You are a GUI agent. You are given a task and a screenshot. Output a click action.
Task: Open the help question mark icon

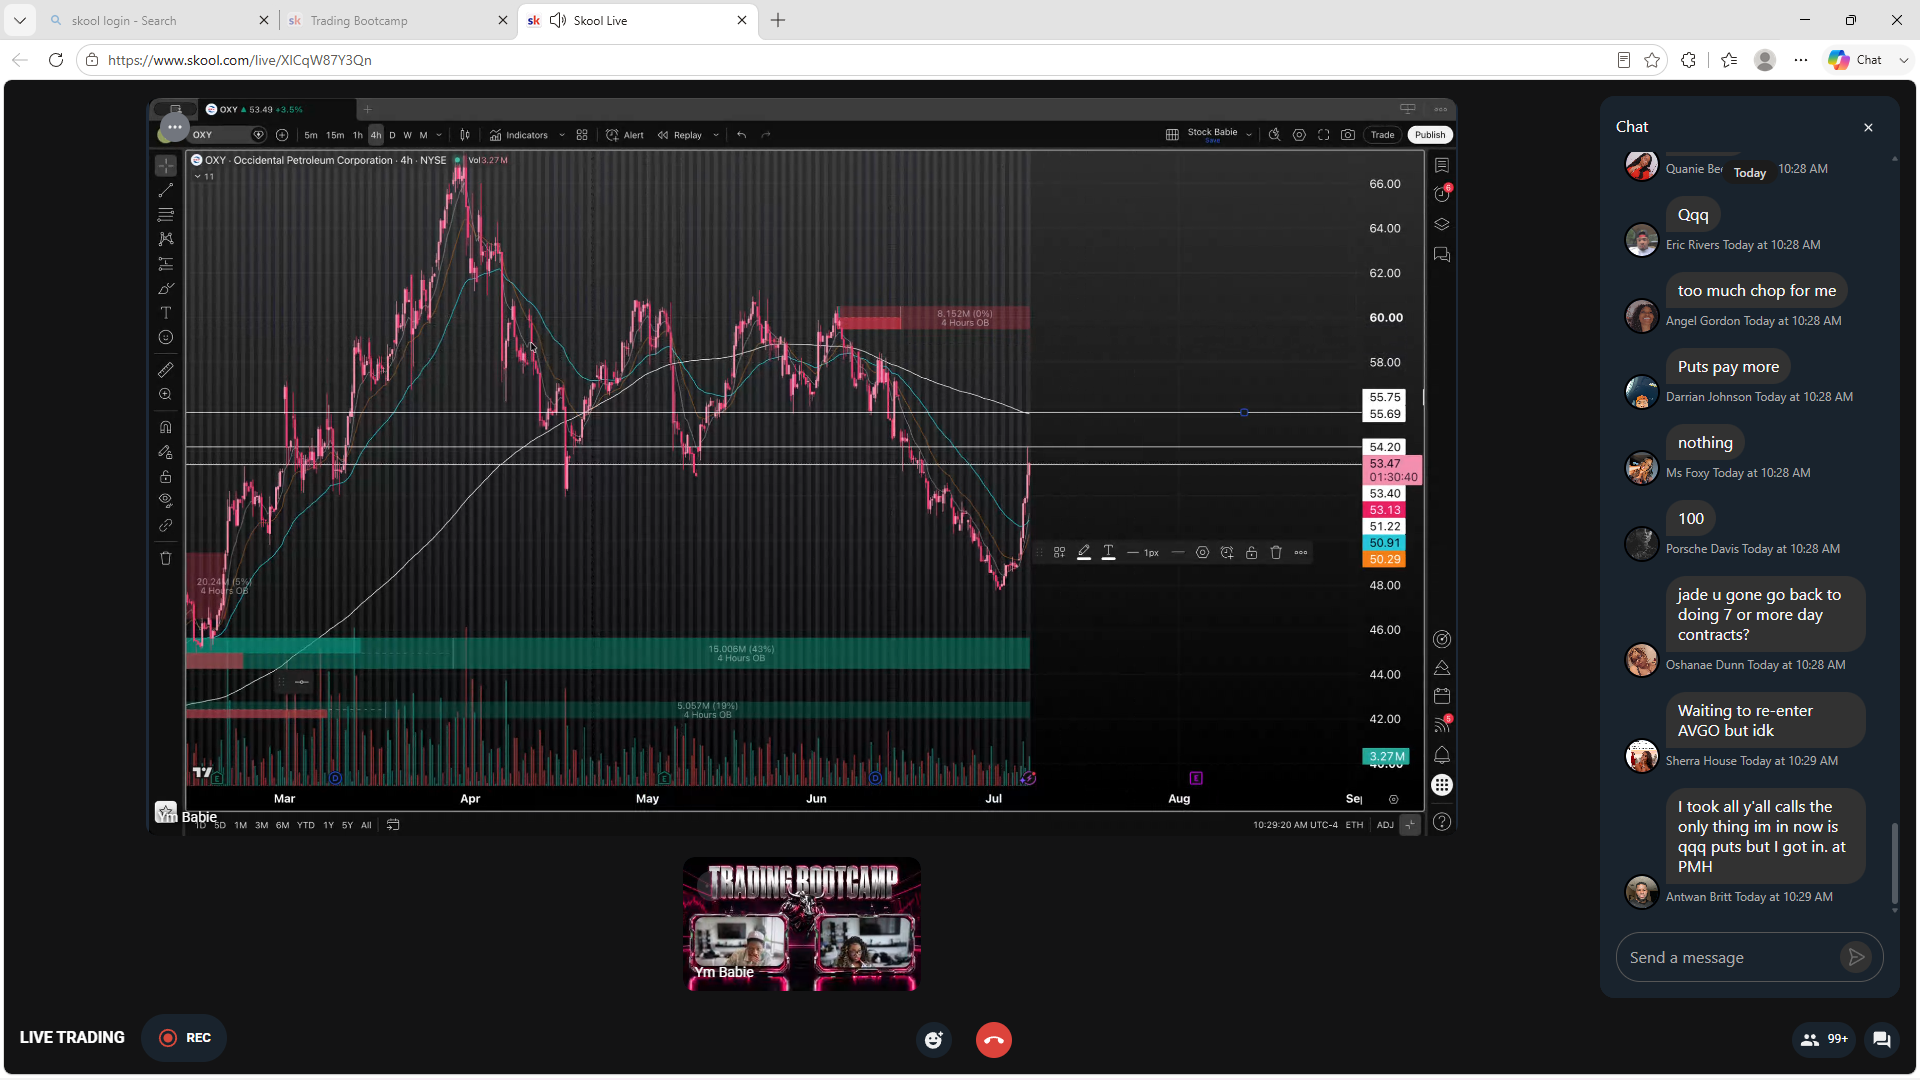click(x=1442, y=822)
